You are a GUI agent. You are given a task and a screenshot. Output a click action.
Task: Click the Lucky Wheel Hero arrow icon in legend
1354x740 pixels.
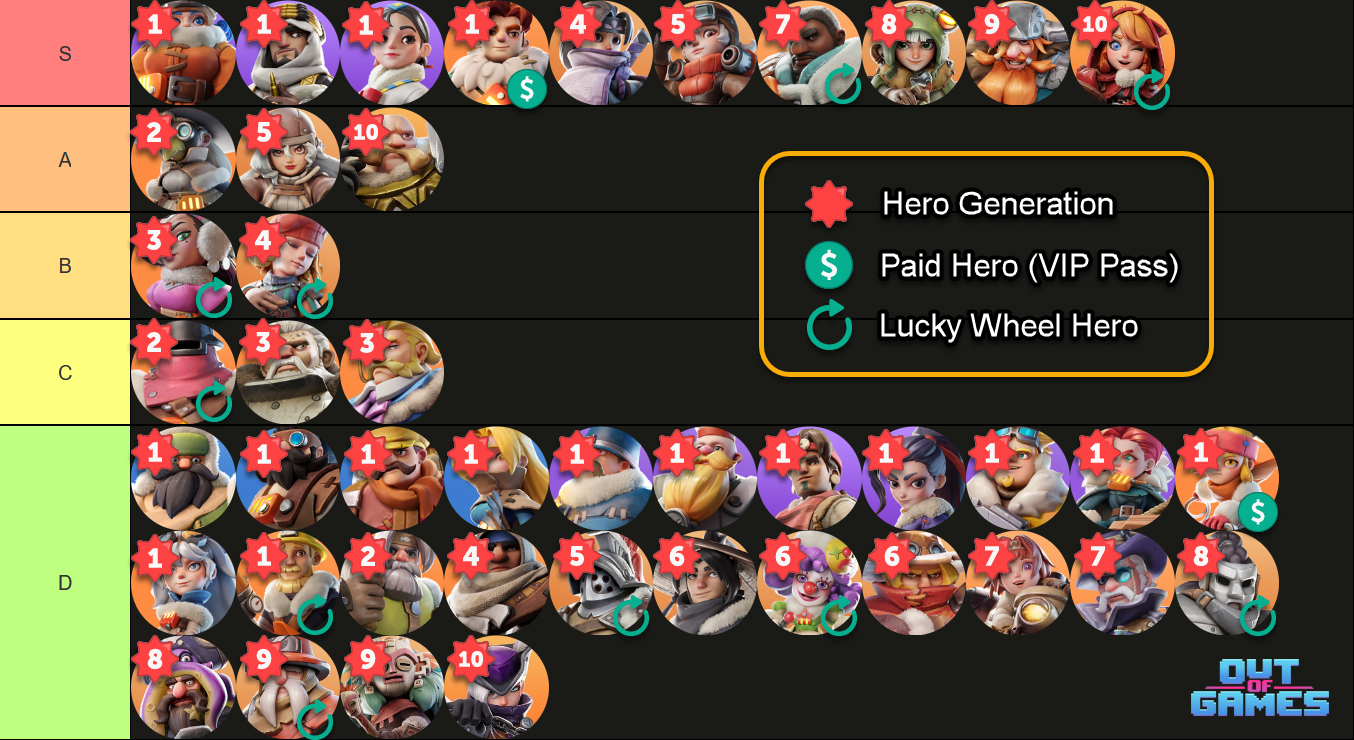point(829,325)
